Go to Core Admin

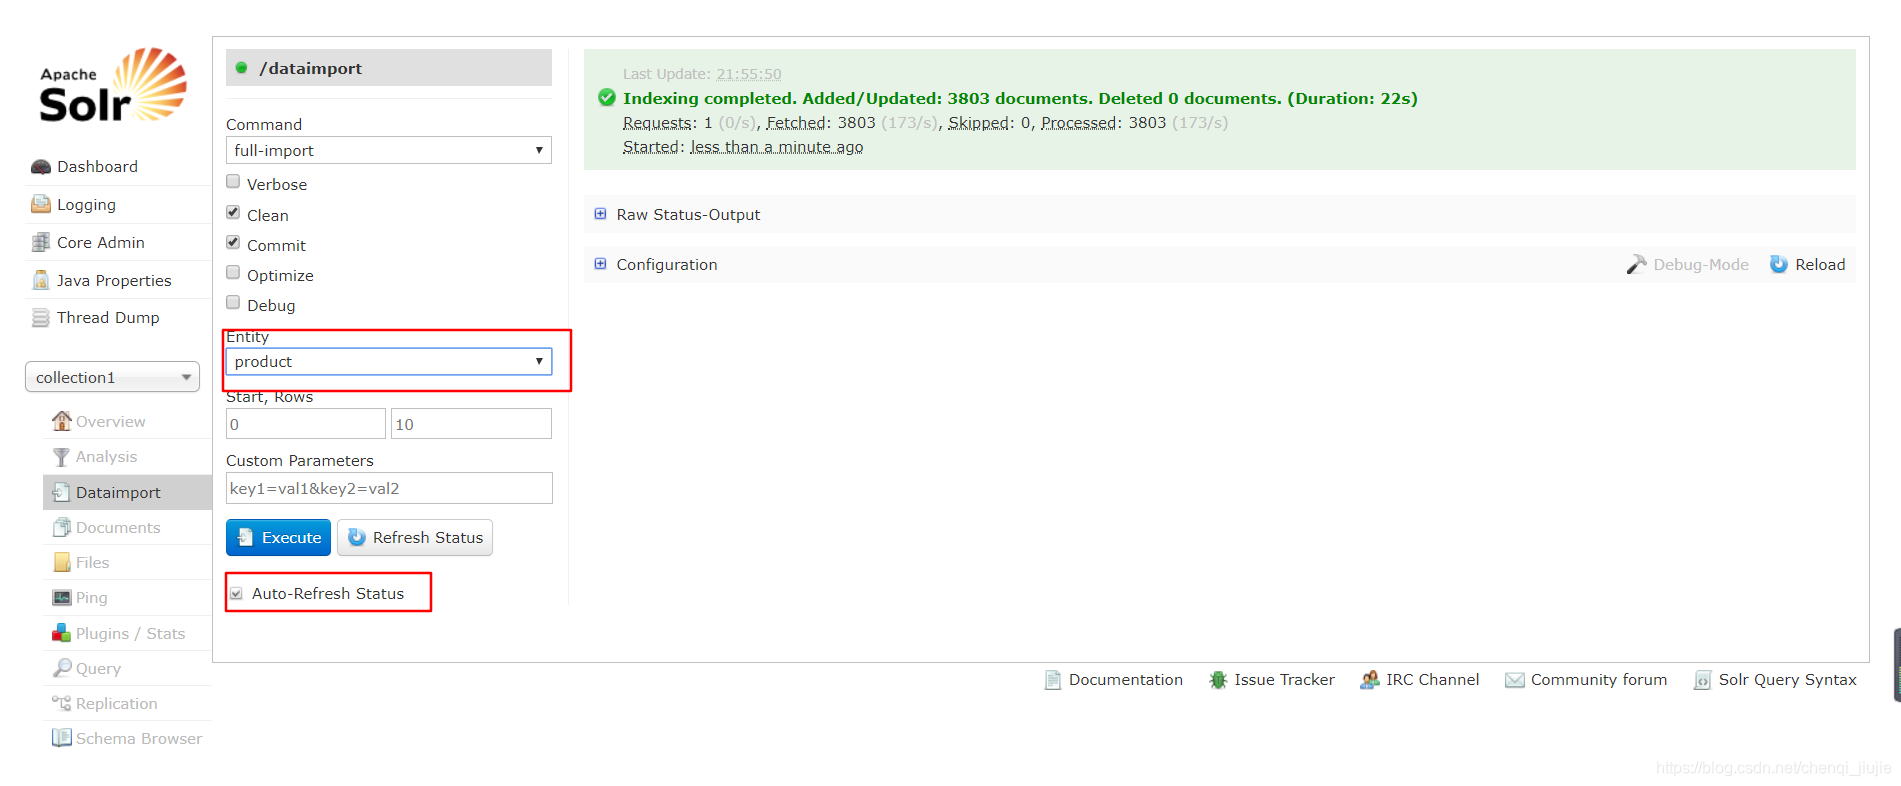click(100, 243)
